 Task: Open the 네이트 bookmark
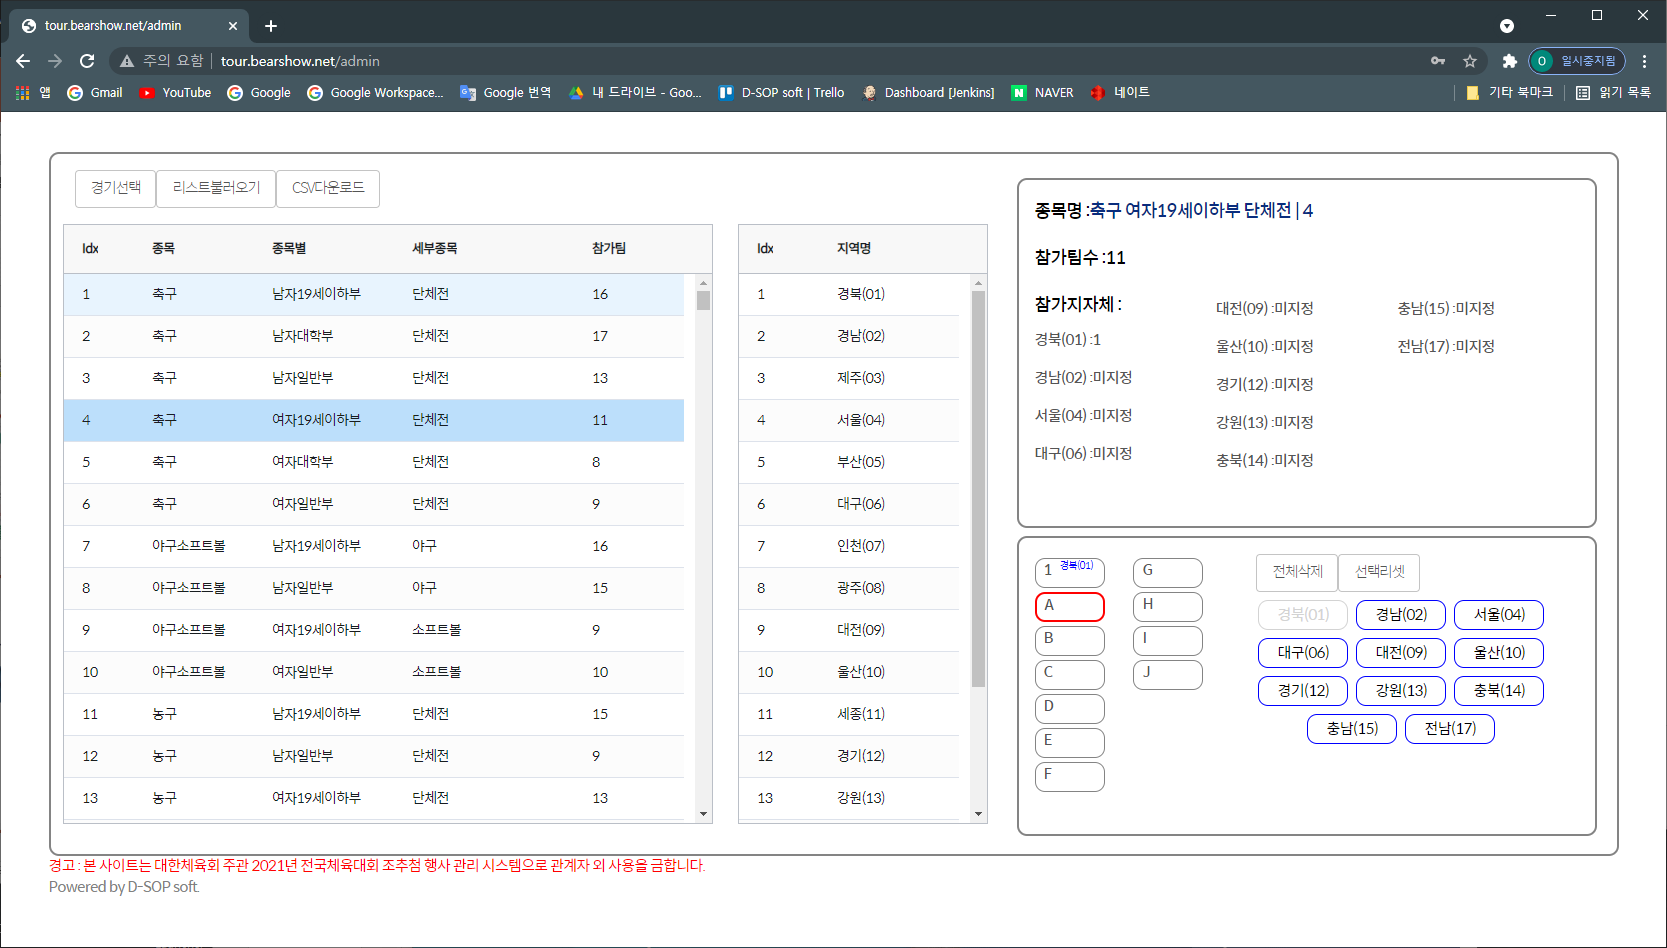point(1120,92)
